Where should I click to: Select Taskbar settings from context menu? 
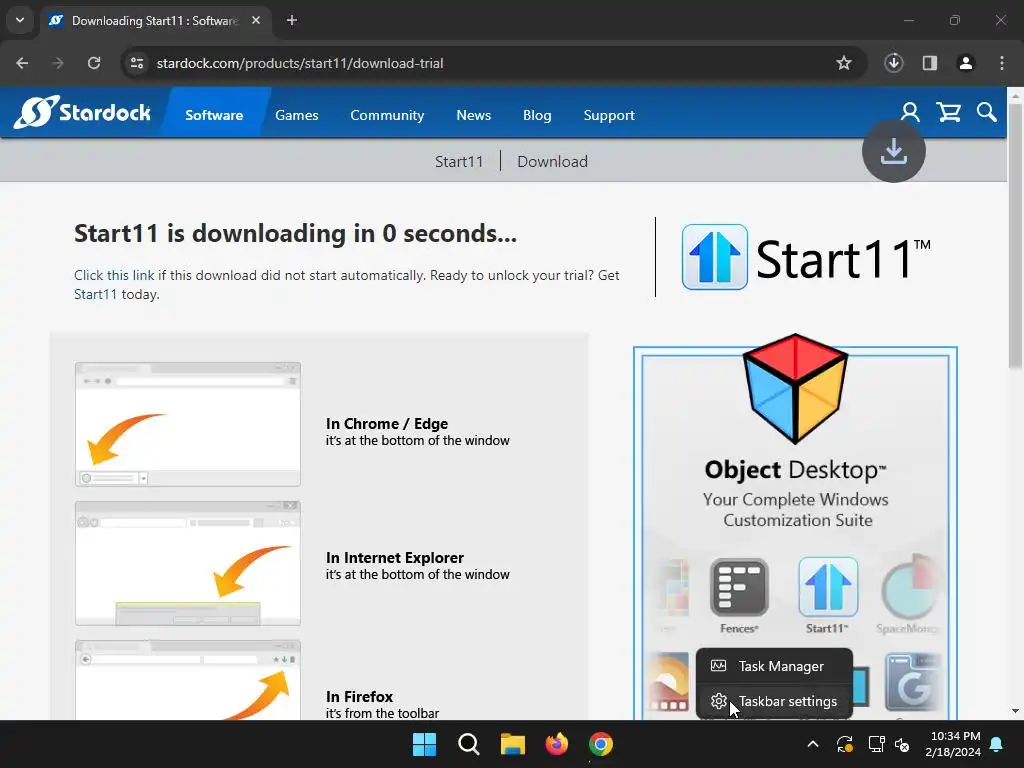click(775, 701)
